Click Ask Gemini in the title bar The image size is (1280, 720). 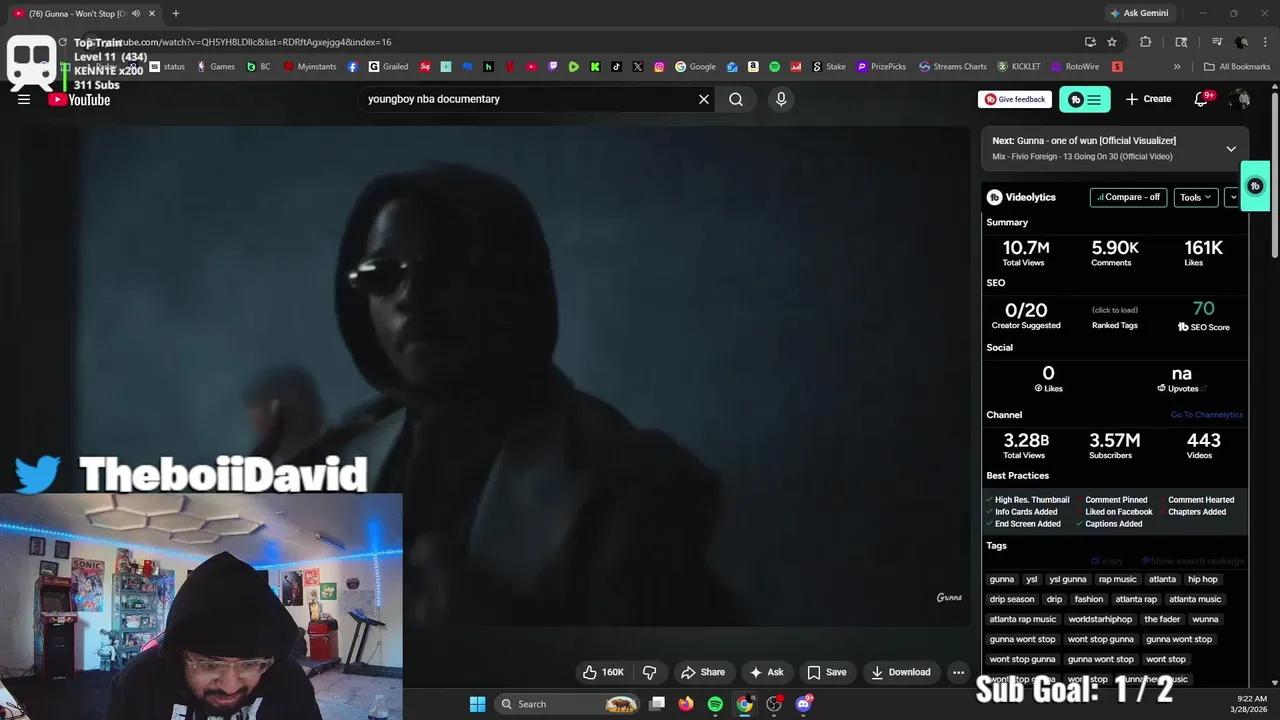click(x=1138, y=13)
